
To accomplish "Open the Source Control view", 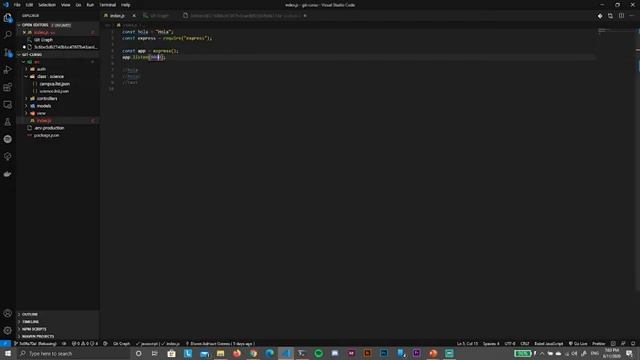I will pyautogui.click(x=8, y=53).
